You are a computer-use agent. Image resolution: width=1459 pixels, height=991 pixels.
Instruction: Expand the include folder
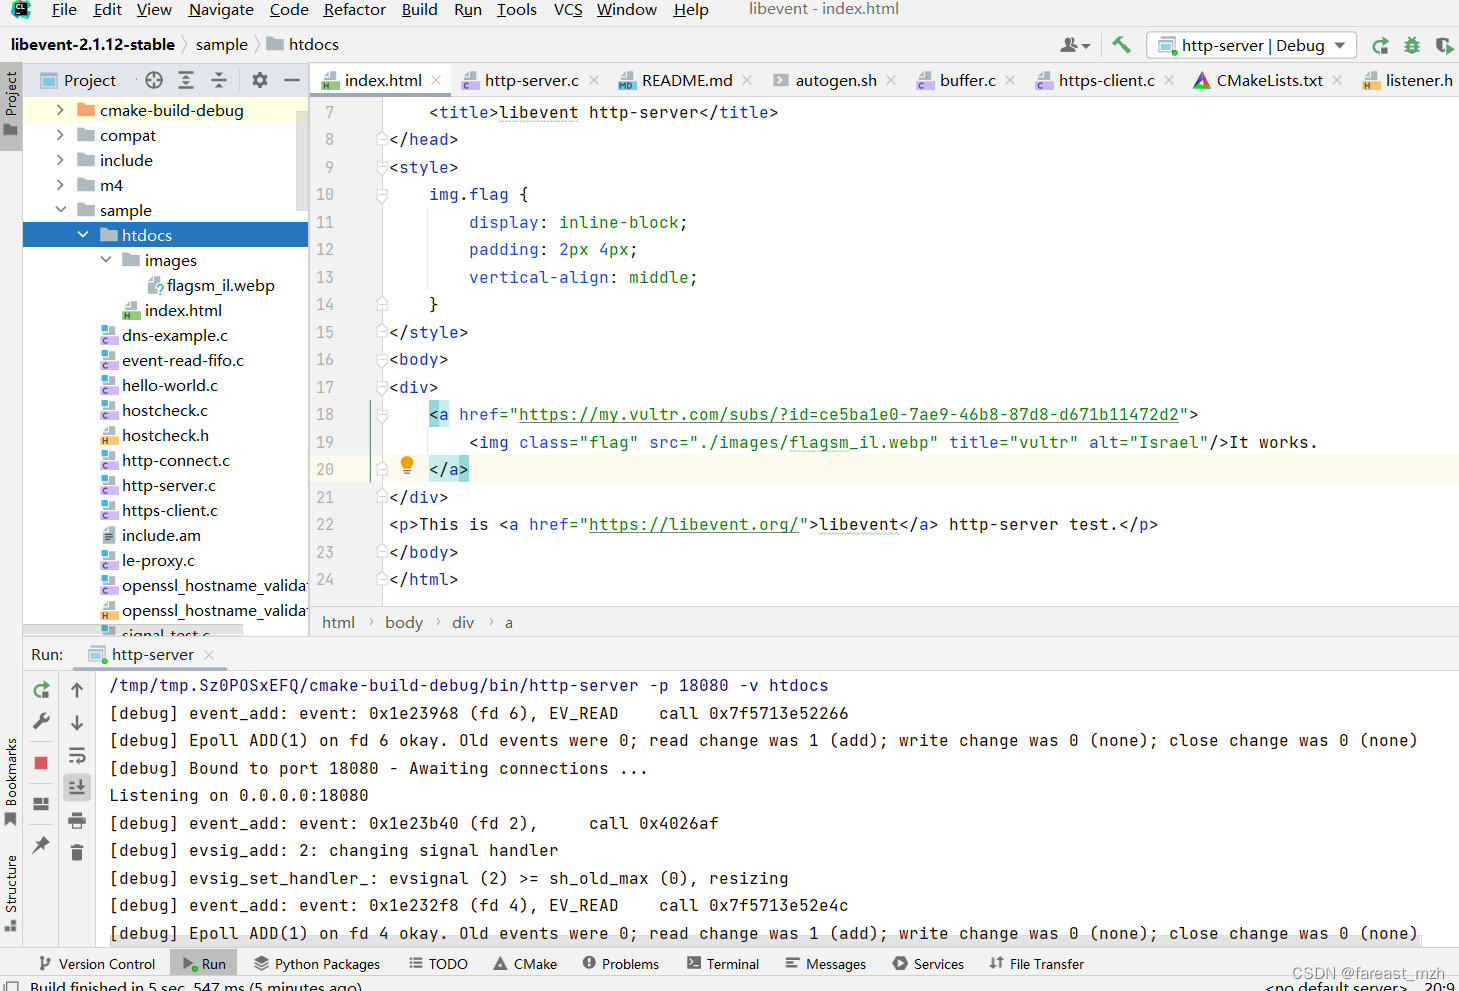(62, 160)
